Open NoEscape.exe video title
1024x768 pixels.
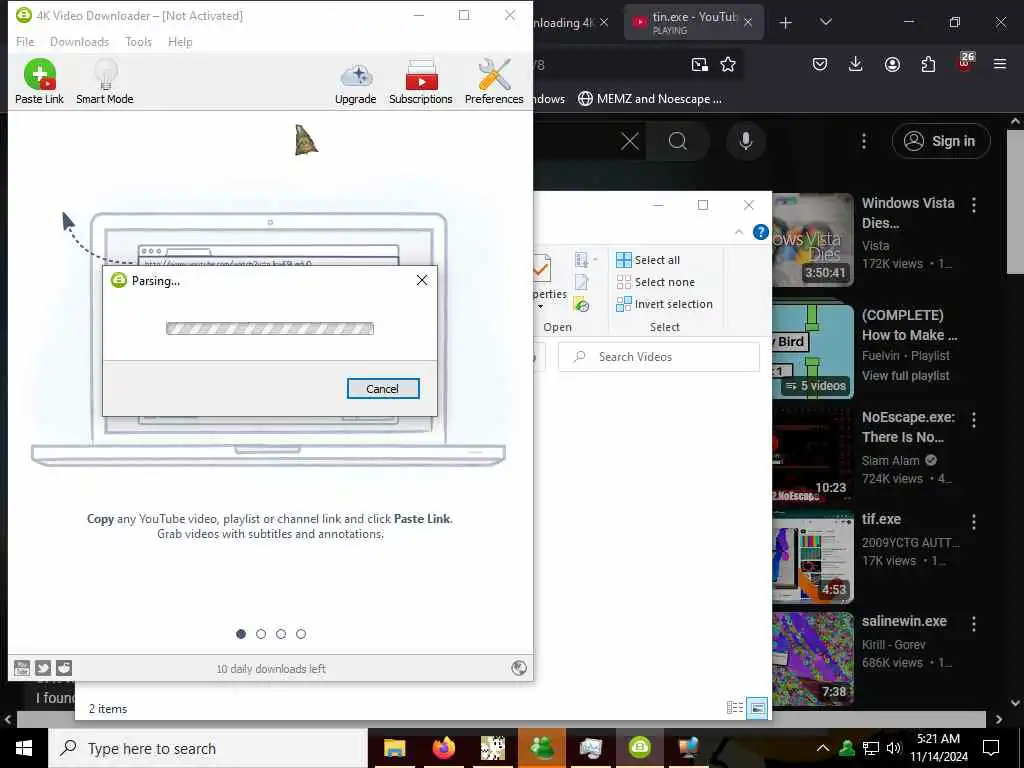click(908, 427)
